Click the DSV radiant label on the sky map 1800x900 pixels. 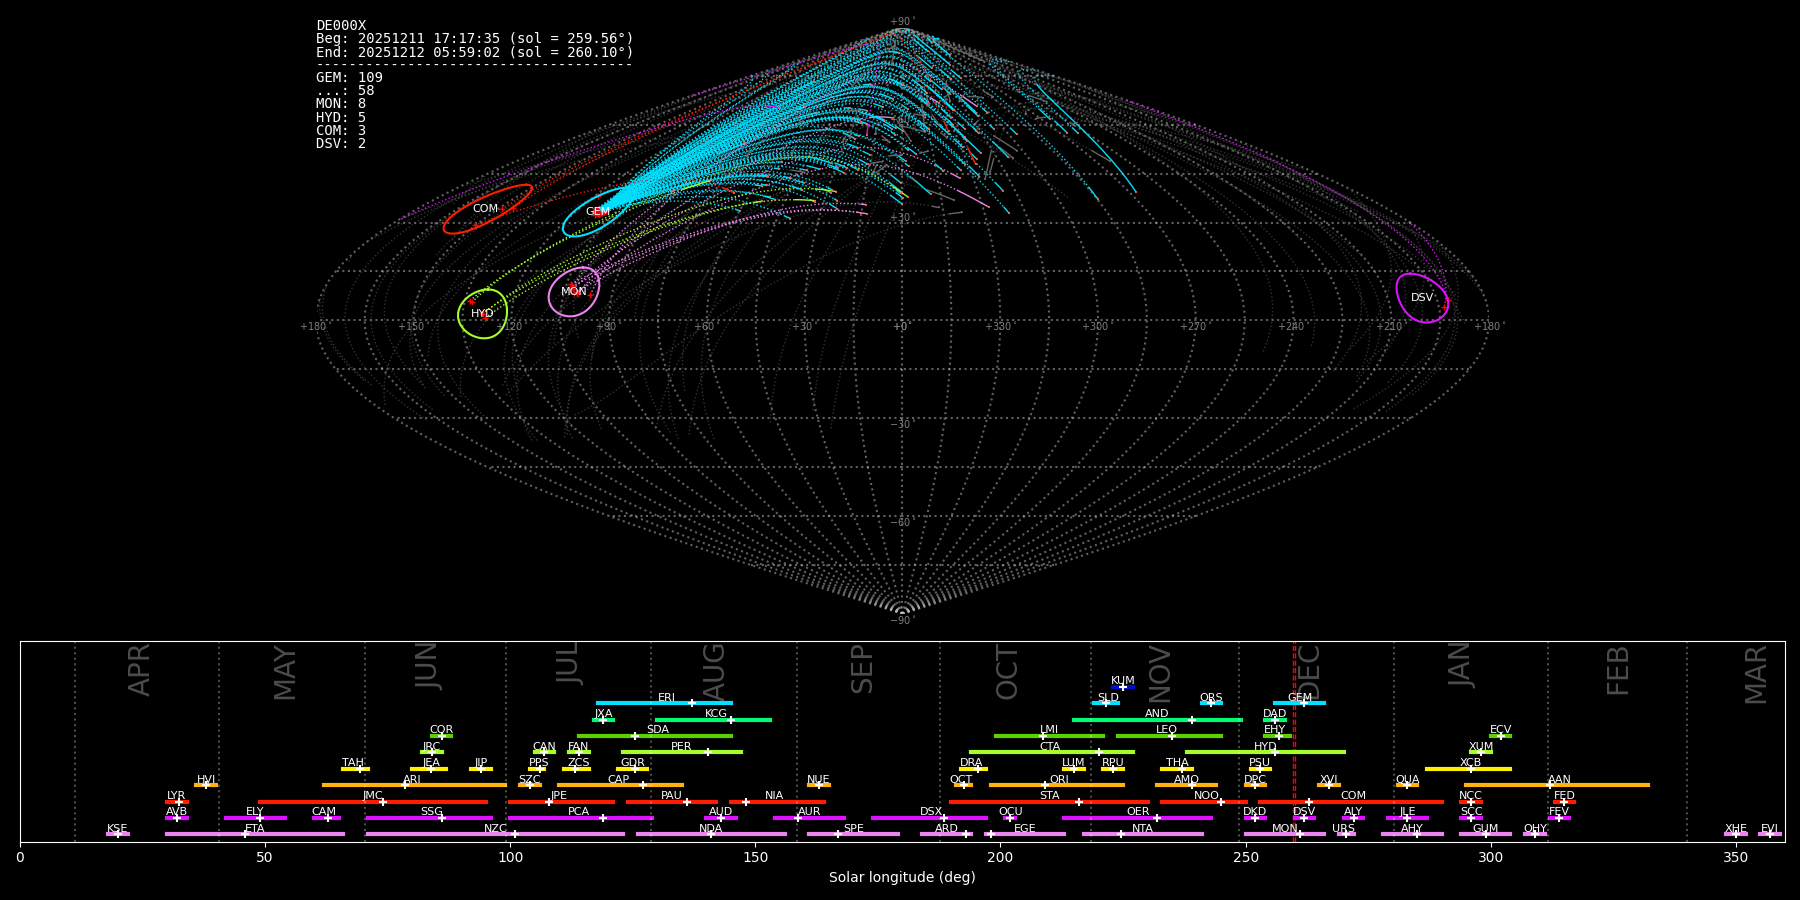click(1422, 298)
